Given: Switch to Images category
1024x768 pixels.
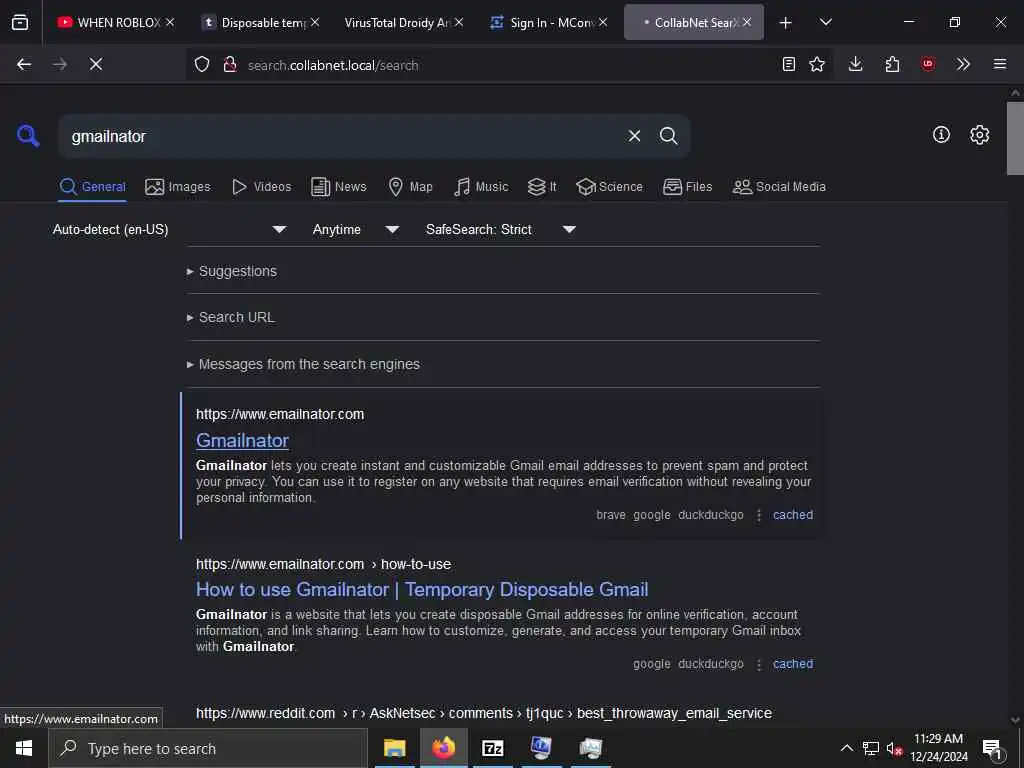Looking at the screenshot, I should 178,187.
